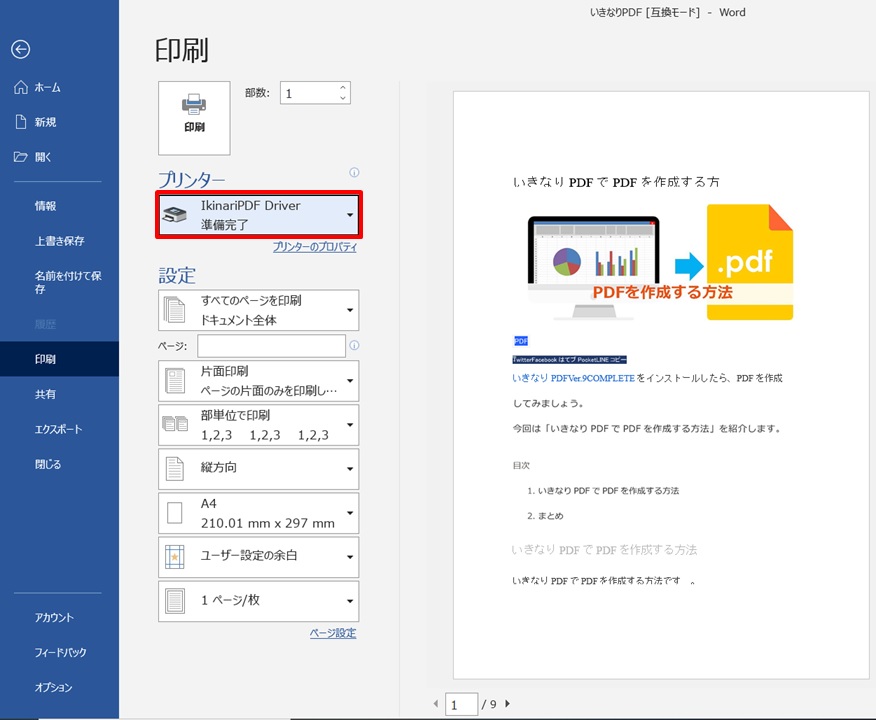
Task: Click the いきなり PDFVer.9COMPLETE link in preview
Action: click(x=574, y=378)
